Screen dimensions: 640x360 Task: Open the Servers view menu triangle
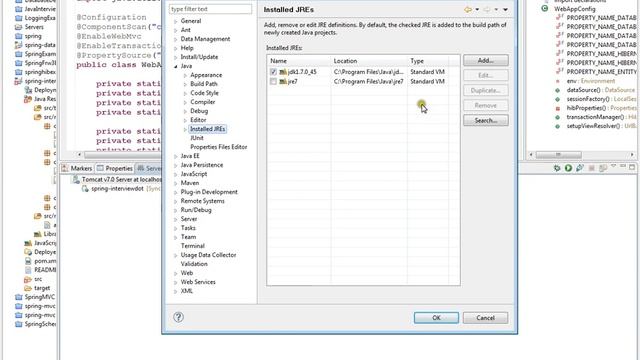(613, 167)
